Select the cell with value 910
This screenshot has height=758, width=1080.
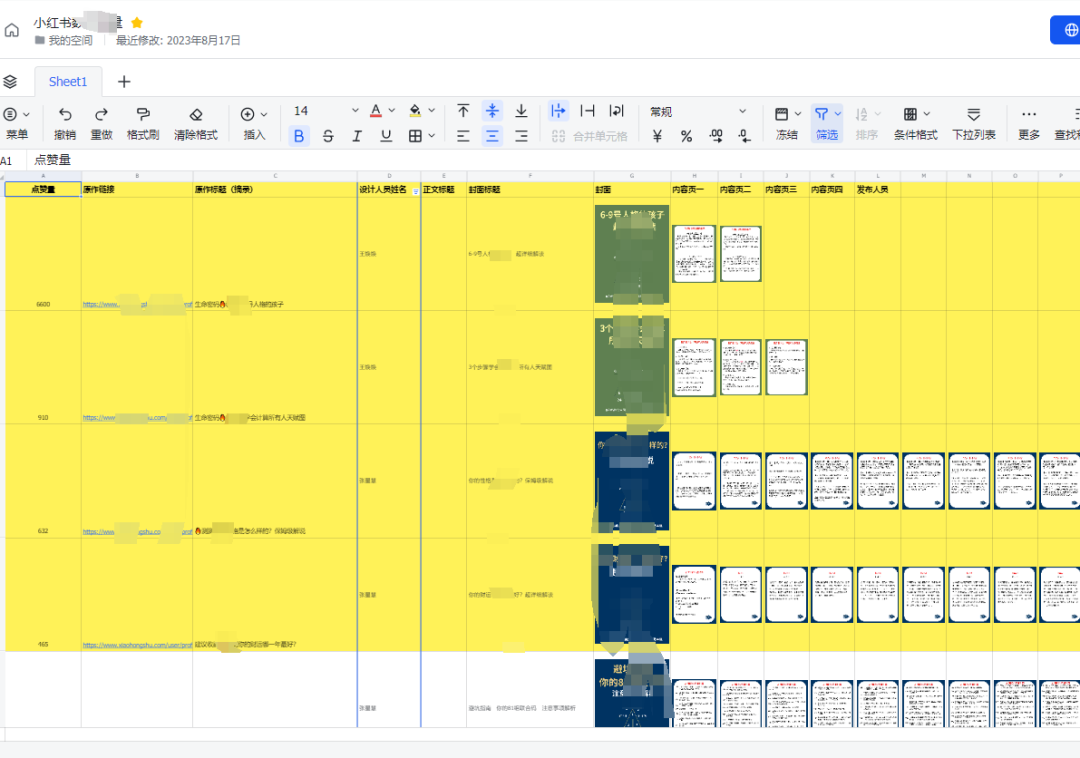tap(43, 367)
